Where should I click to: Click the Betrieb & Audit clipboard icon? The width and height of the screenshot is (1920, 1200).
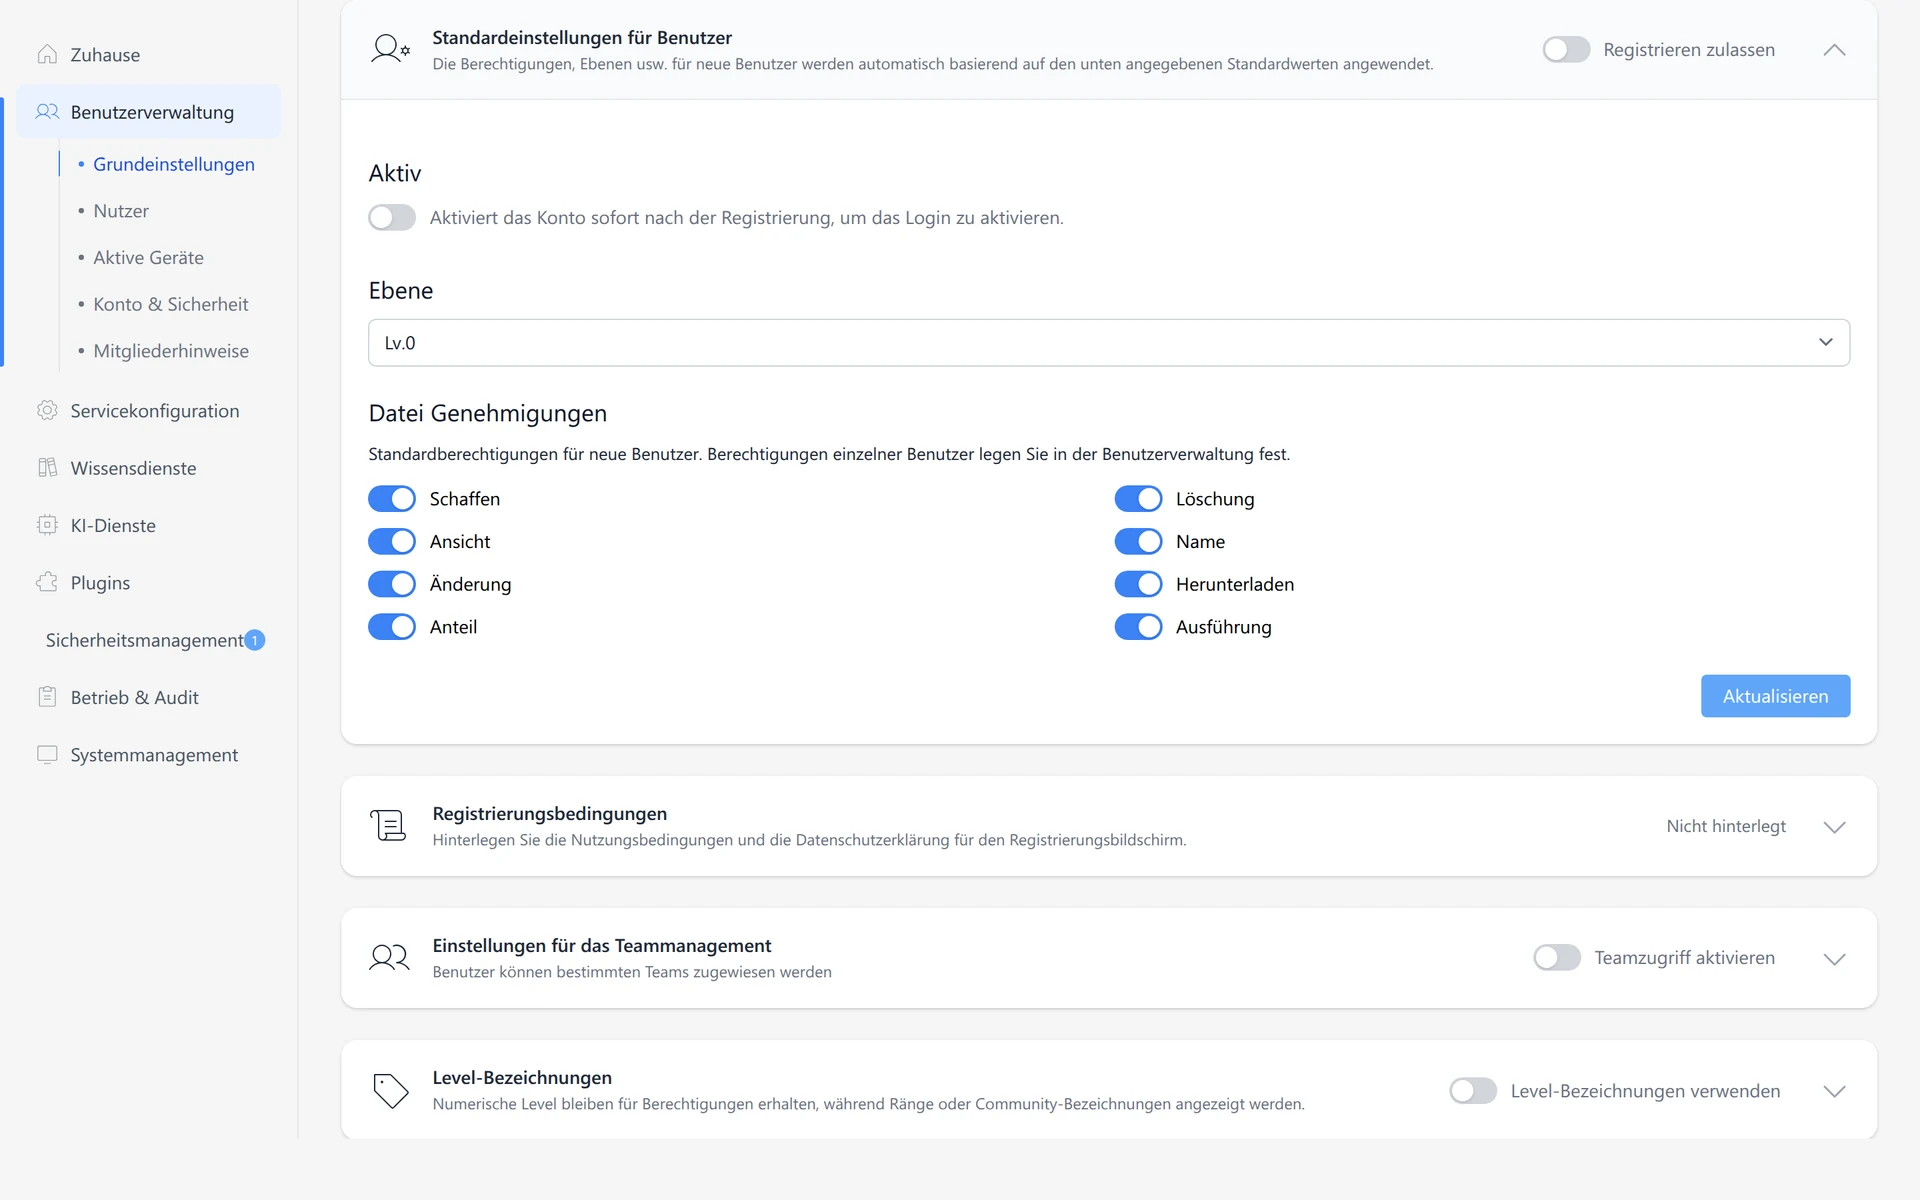pyautogui.click(x=47, y=697)
